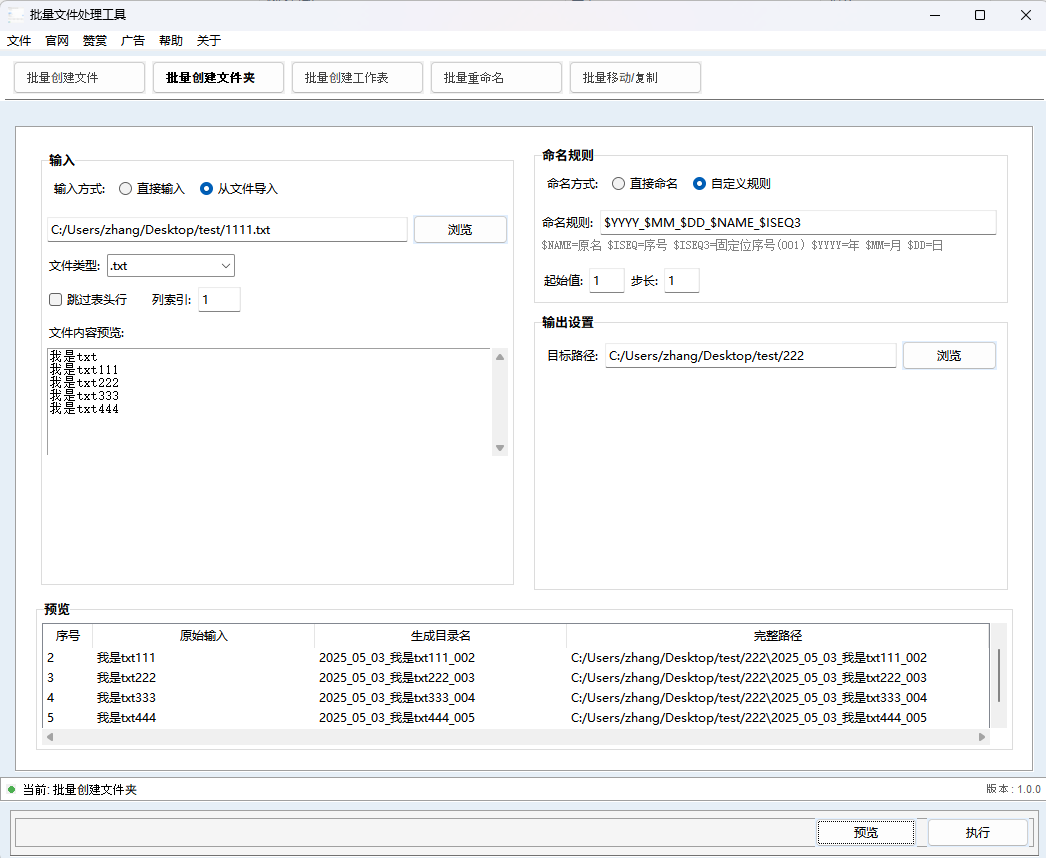Choose 直接命名 naming method
The image size is (1046, 858).
pyautogui.click(x=619, y=184)
